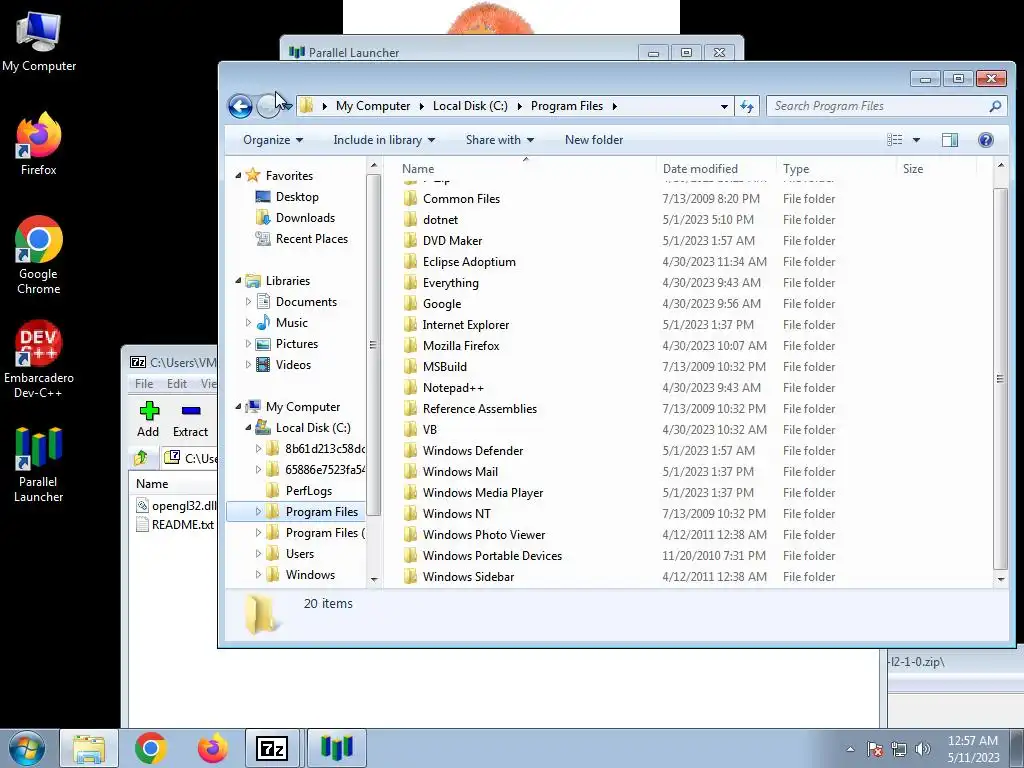Launch Firefox from desktop shortcut
1024x768 pixels.
pos(39,144)
